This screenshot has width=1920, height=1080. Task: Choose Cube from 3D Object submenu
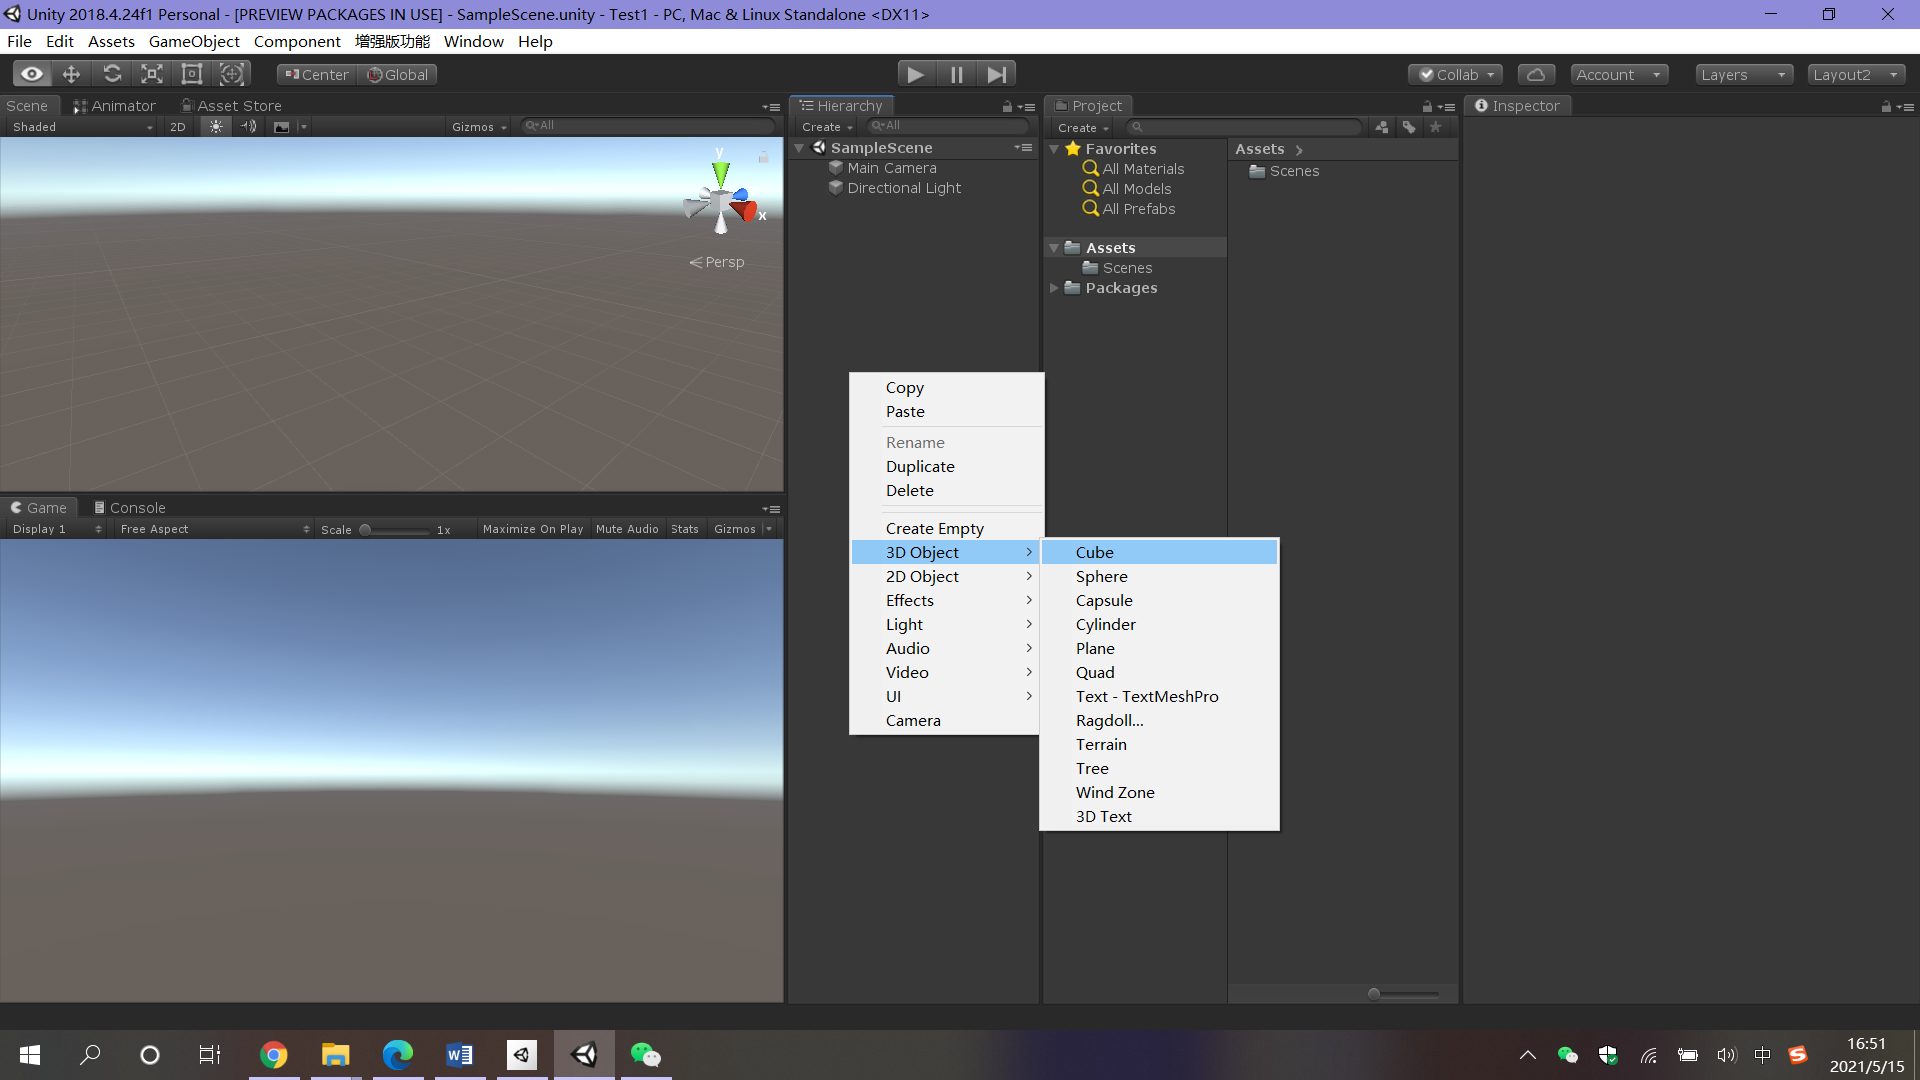coord(1094,552)
